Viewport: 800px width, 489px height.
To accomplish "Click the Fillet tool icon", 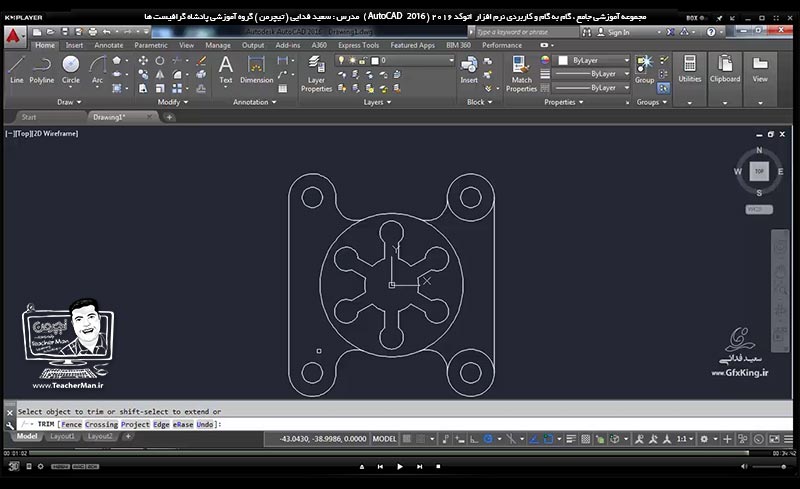I will [x=177, y=75].
